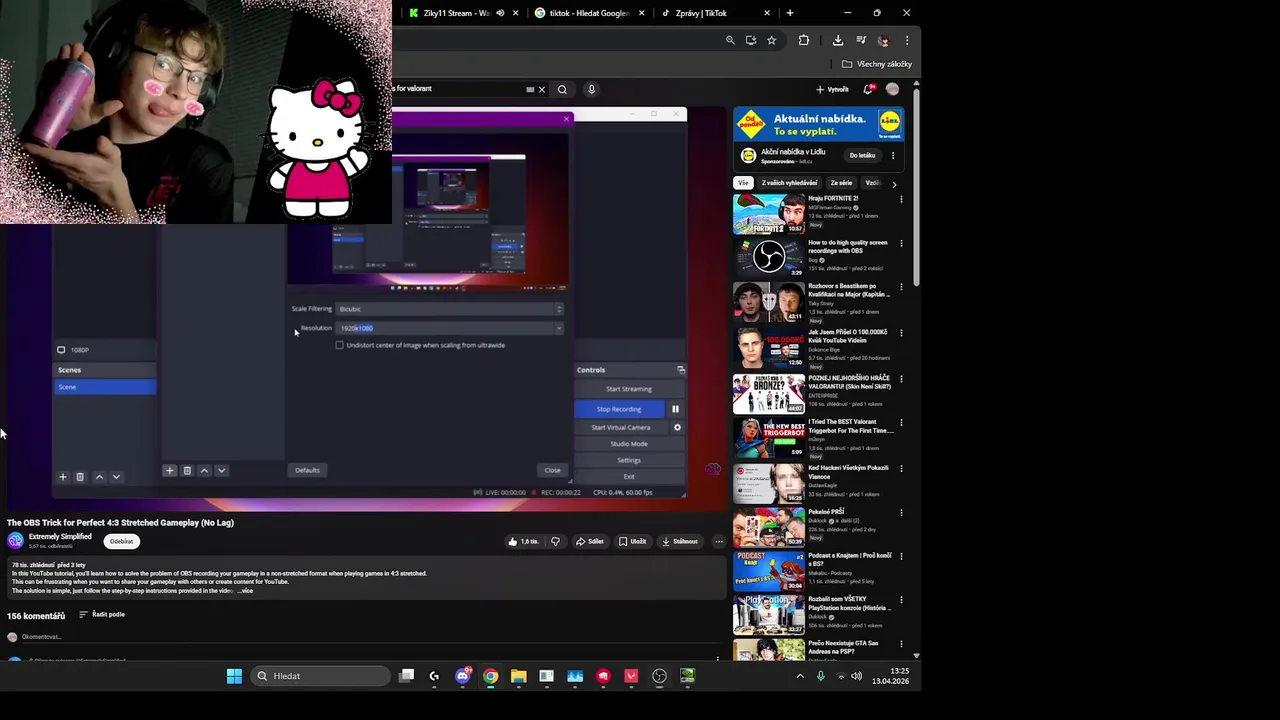Click Do letáku on the Lidl ad
The image size is (1280, 720).
click(862, 156)
